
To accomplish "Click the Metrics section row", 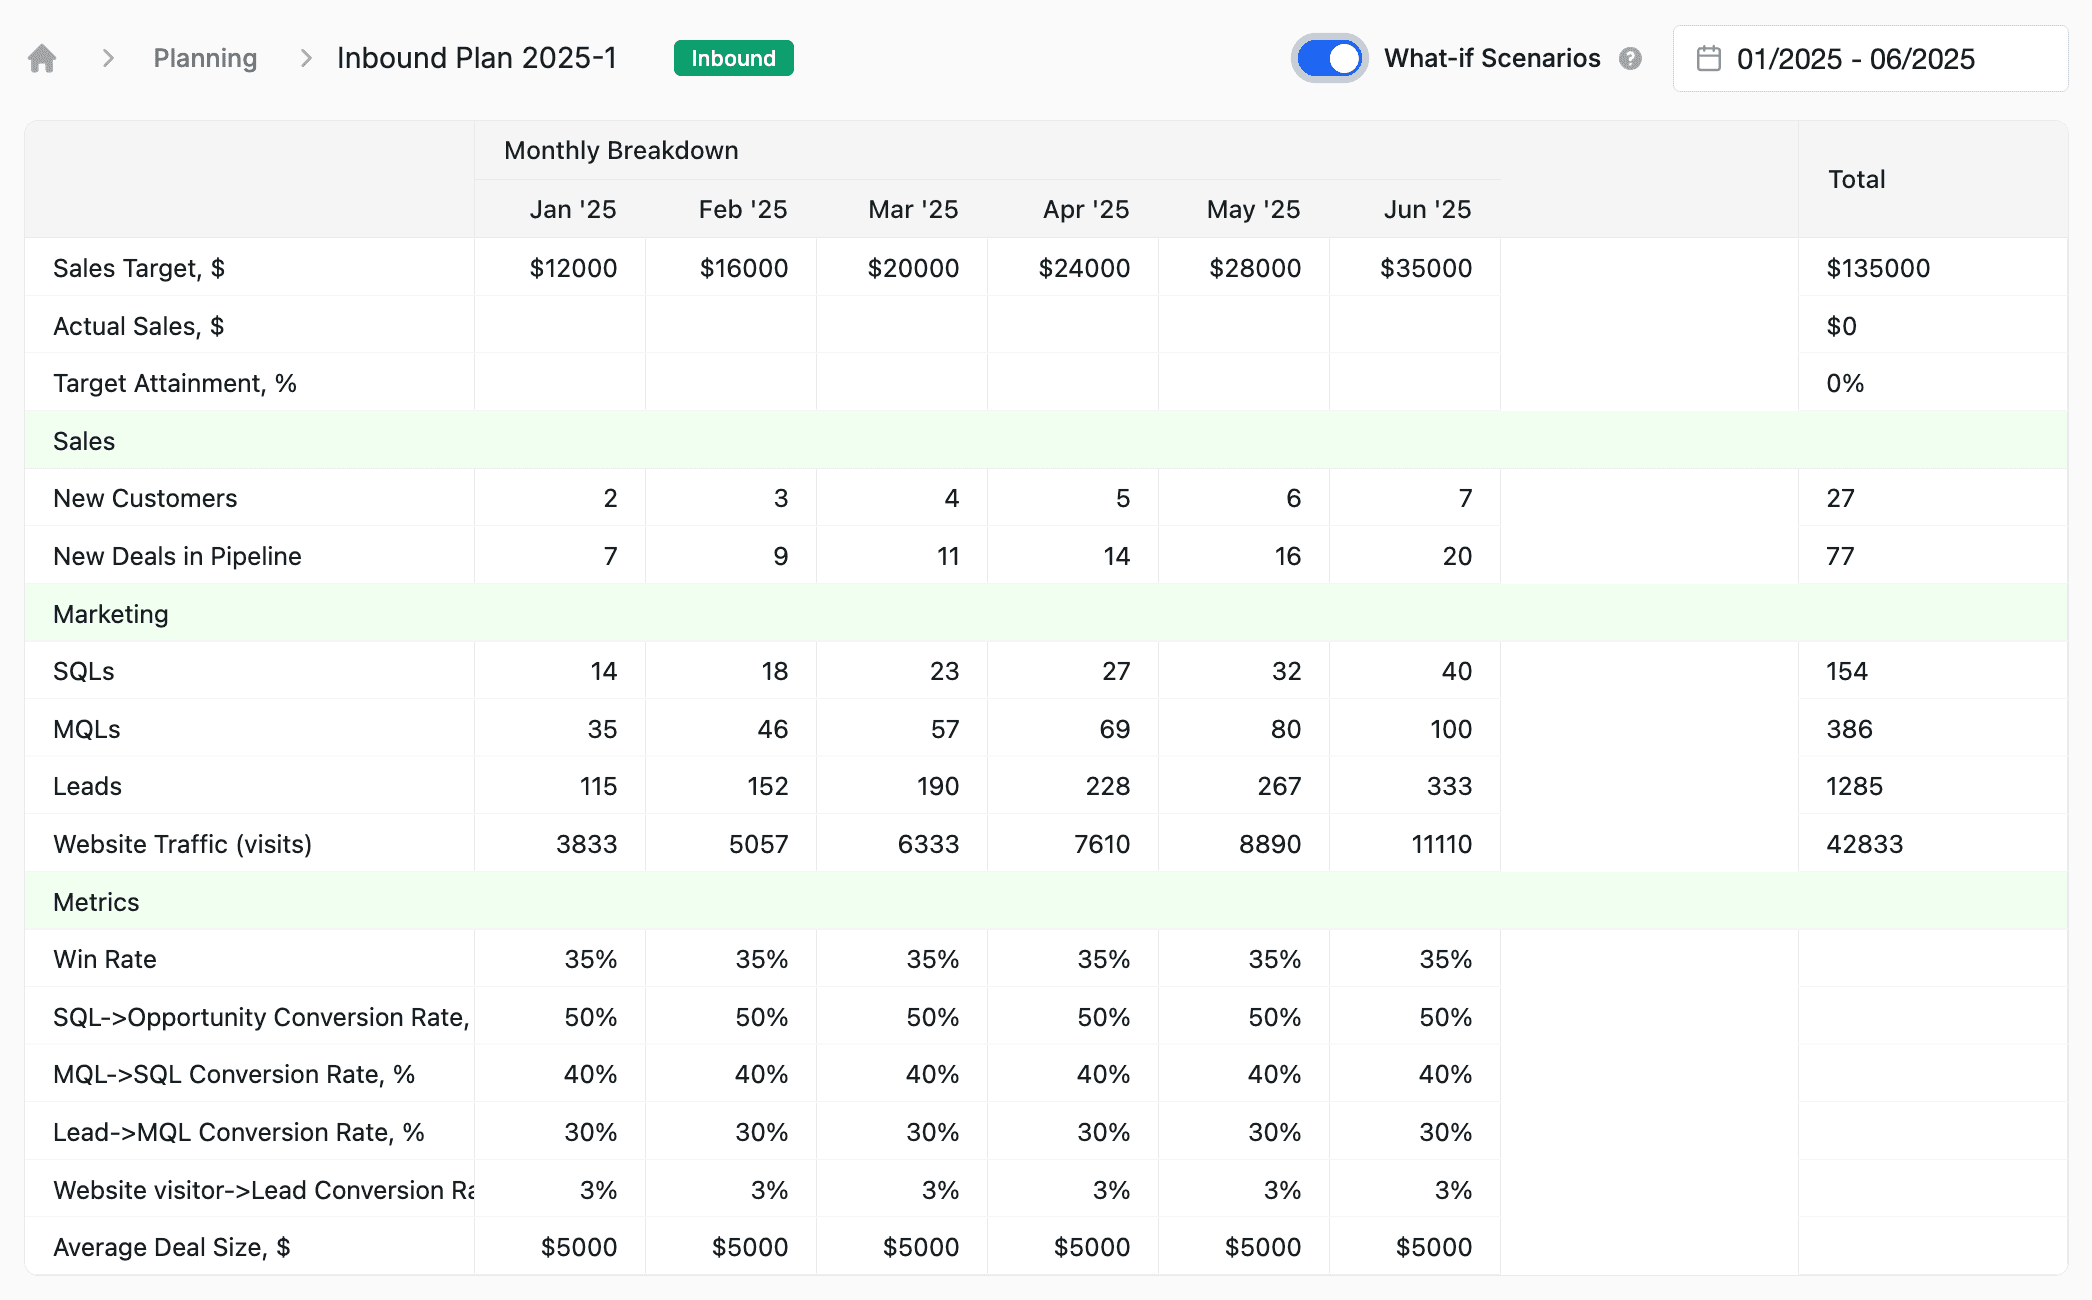I will point(1046,901).
